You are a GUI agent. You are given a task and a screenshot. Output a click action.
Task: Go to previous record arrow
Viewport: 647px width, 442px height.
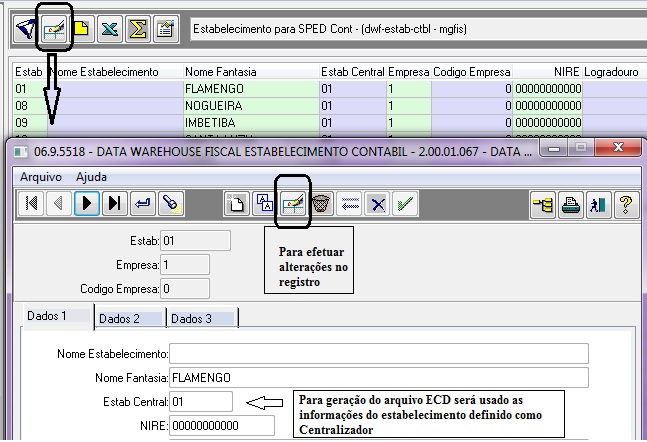coord(59,203)
